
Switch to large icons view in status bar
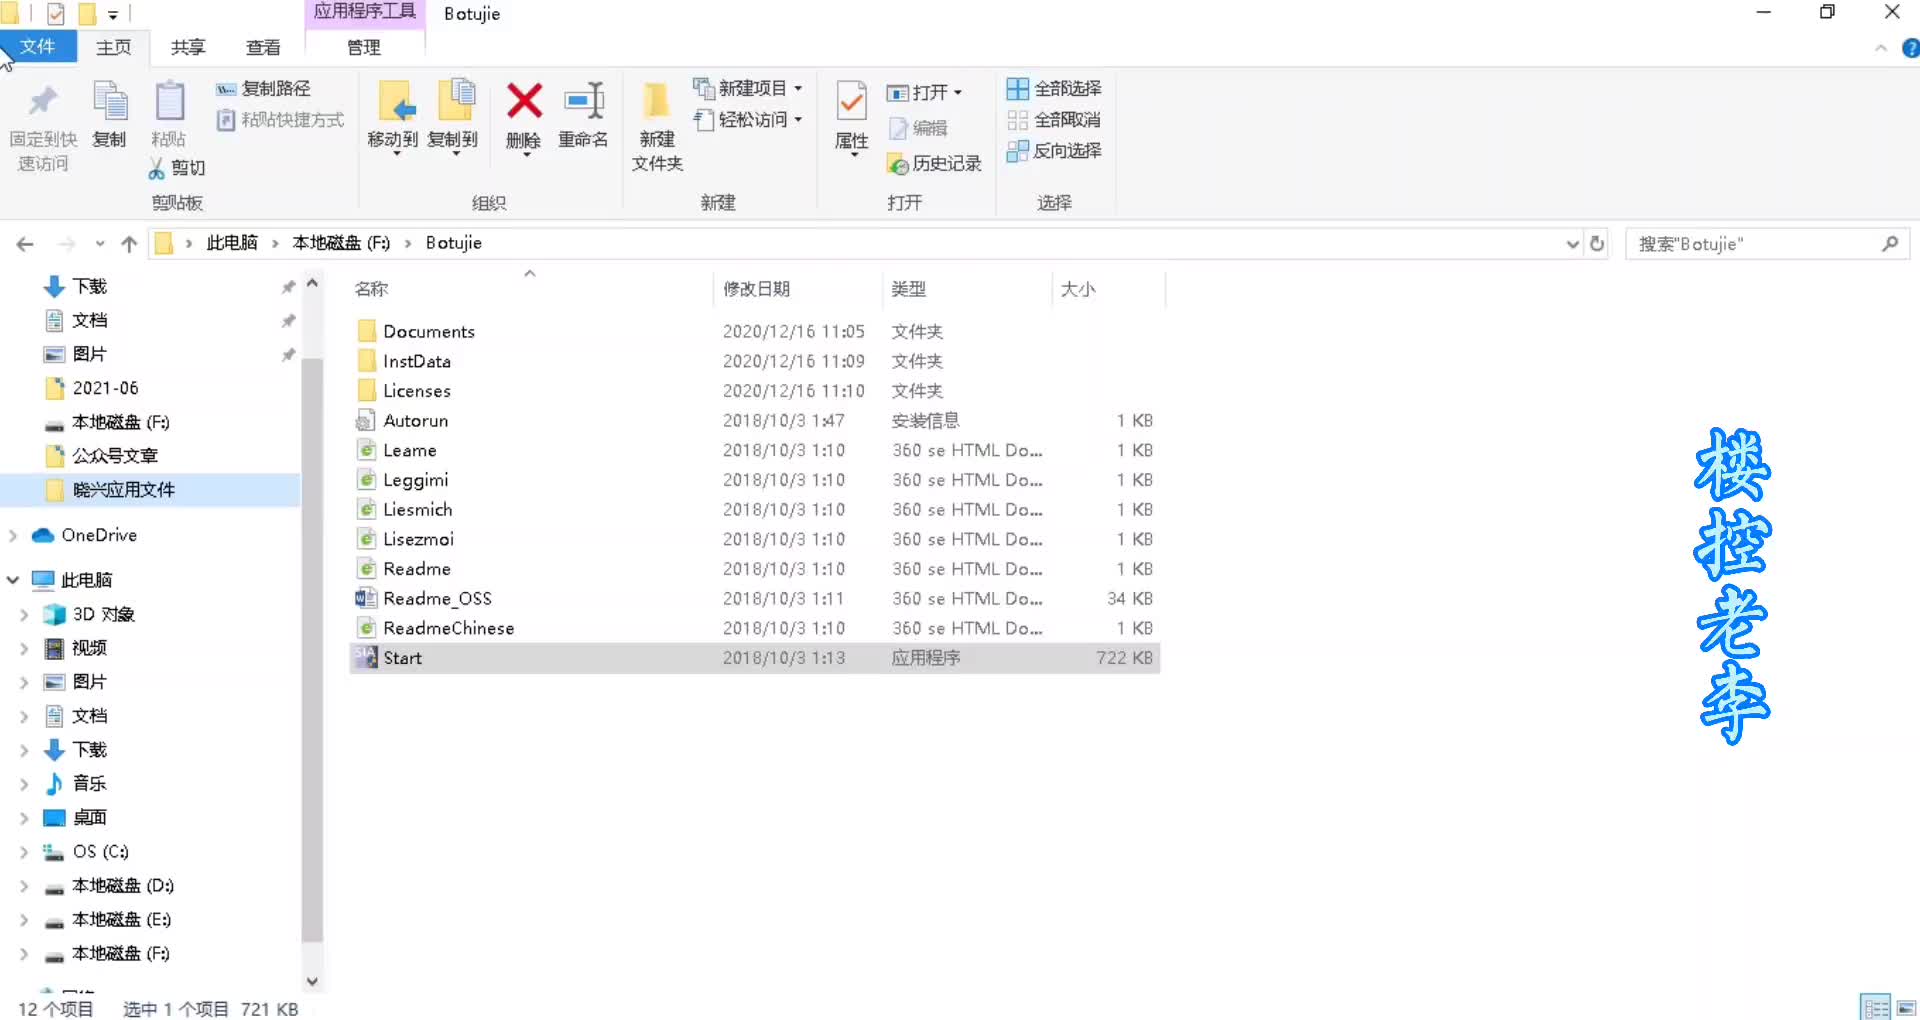1905,1007
